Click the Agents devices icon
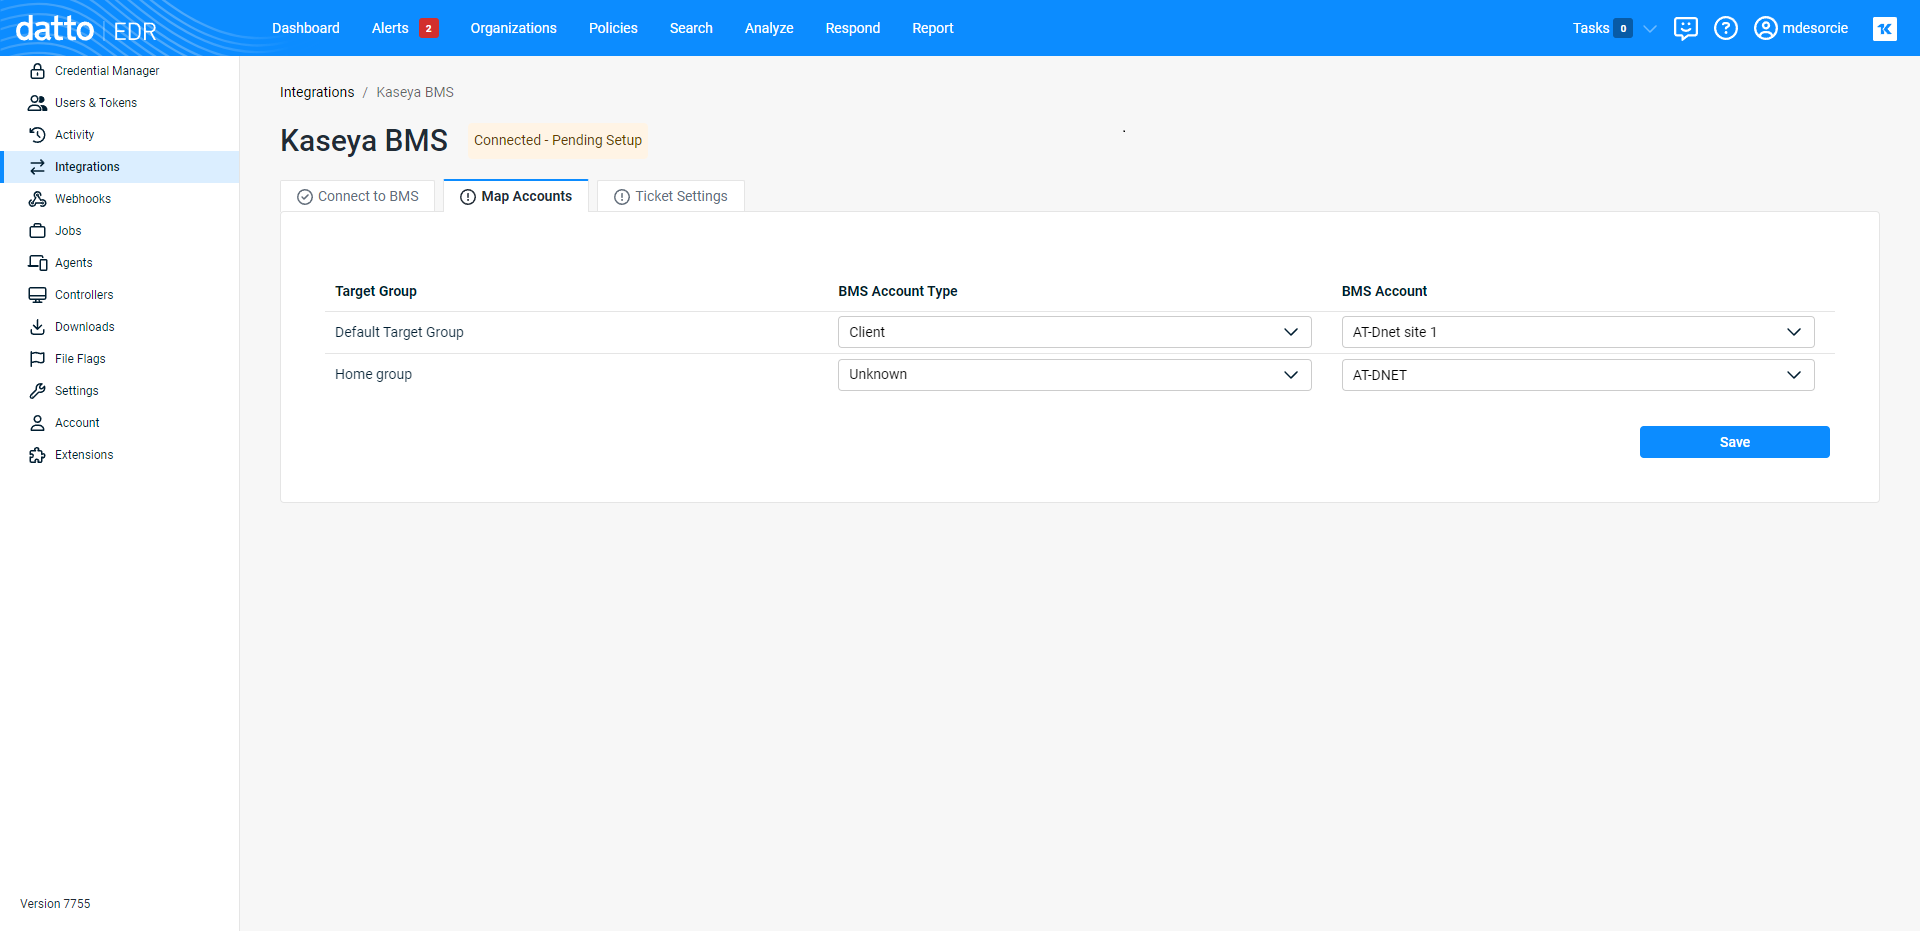The width and height of the screenshot is (1920, 931). 37,263
